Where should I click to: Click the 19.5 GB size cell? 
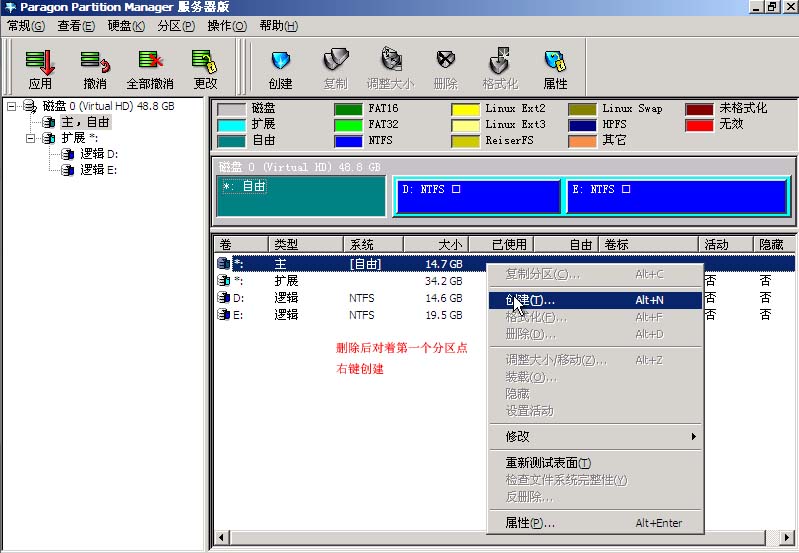pyautogui.click(x=444, y=315)
